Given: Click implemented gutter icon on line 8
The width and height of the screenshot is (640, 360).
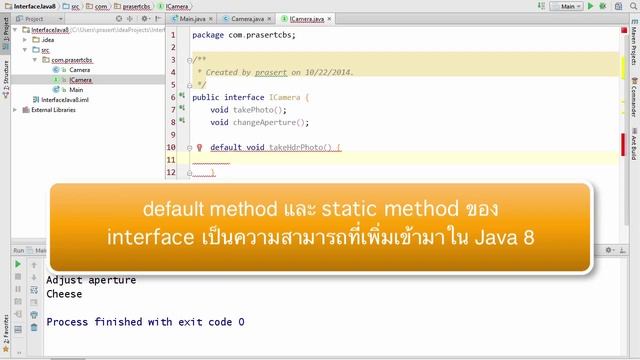Looking at the screenshot, I should pyautogui.click(x=182, y=121).
